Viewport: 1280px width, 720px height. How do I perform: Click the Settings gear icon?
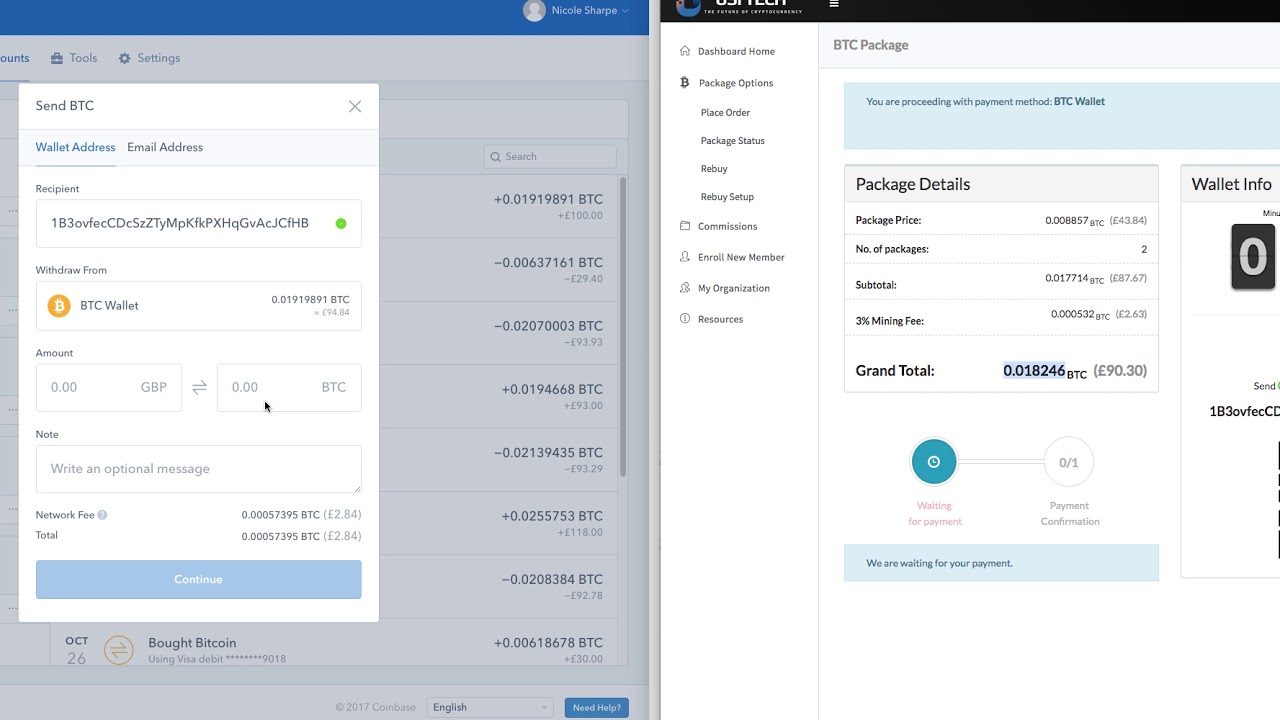(x=124, y=58)
